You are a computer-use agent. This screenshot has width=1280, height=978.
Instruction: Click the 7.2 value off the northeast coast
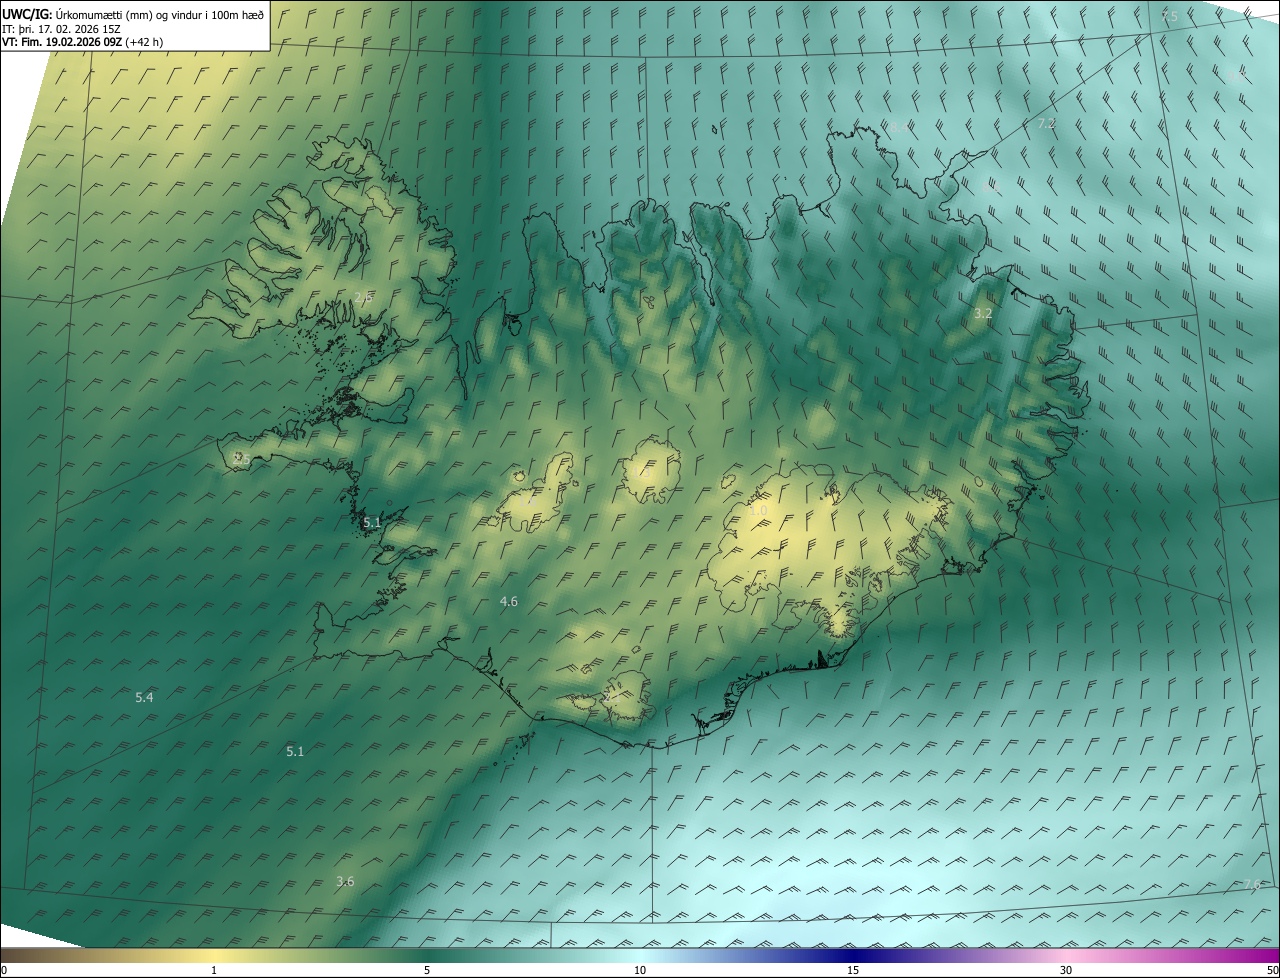click(x=1046, y=124)
